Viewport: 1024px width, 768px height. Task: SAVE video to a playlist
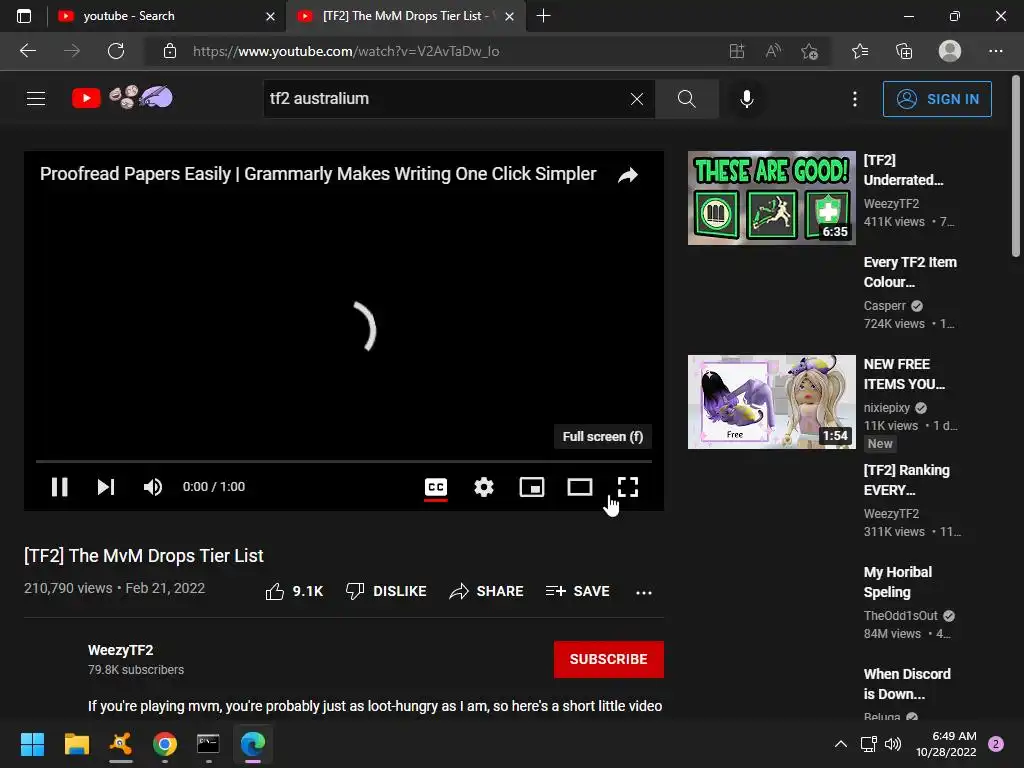(x=577, y=592)
